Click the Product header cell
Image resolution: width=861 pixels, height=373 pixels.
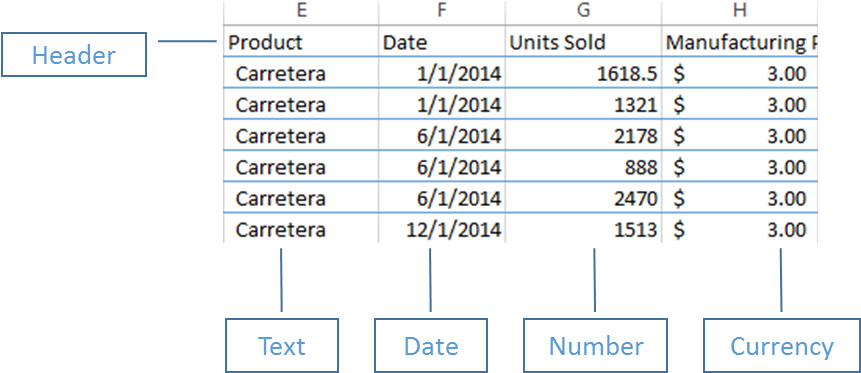[x=301, y=41]
